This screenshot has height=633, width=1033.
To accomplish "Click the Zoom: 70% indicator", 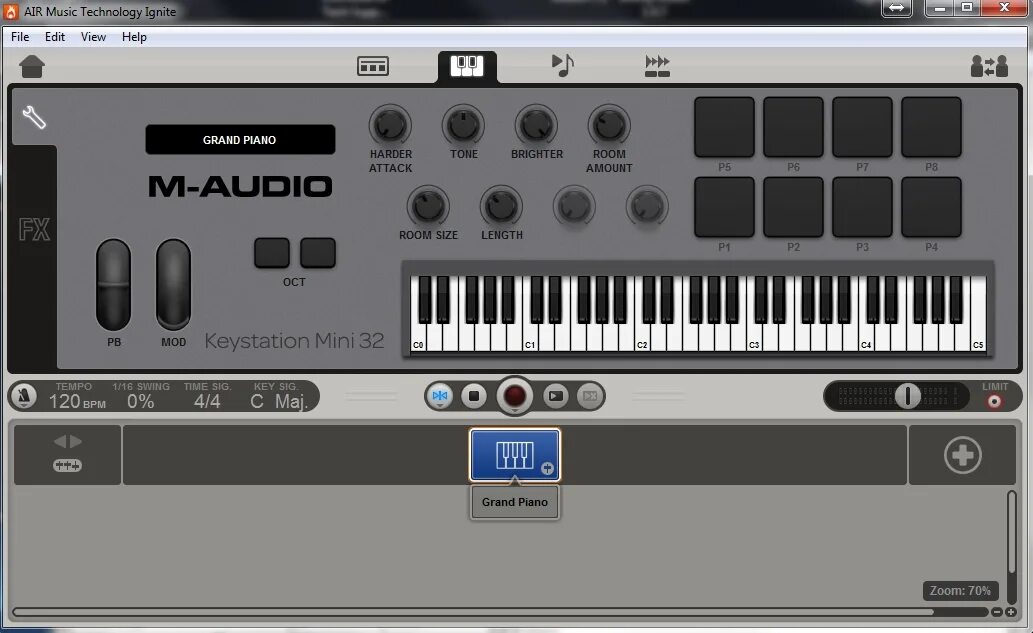I will [x=960, y=590].
